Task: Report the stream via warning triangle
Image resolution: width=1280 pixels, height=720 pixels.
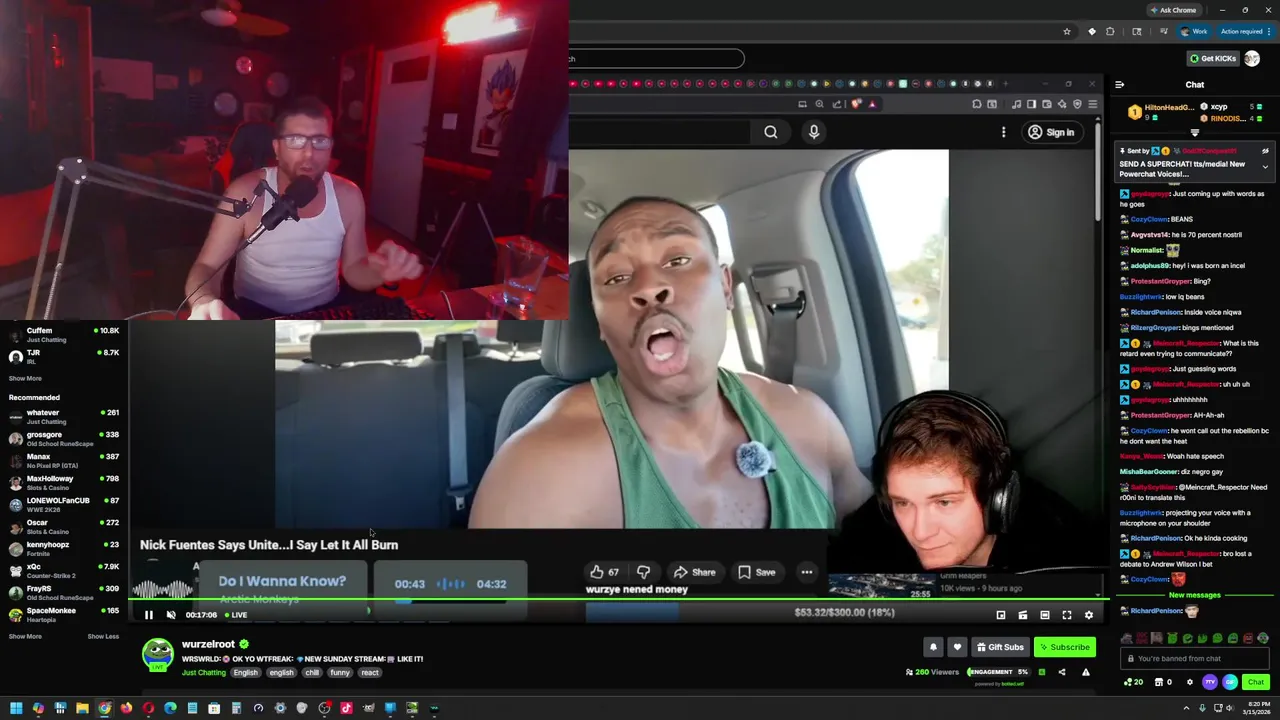Action: pos(1086,672)
